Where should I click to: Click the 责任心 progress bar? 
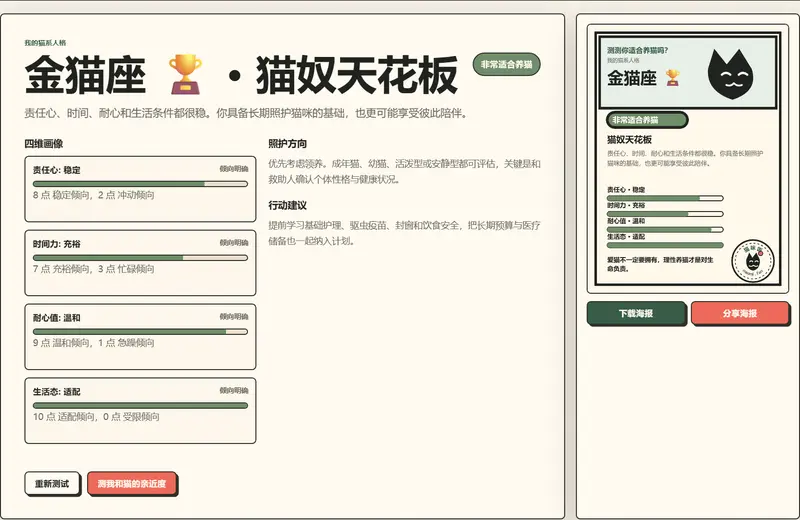[x=140, y=184]
